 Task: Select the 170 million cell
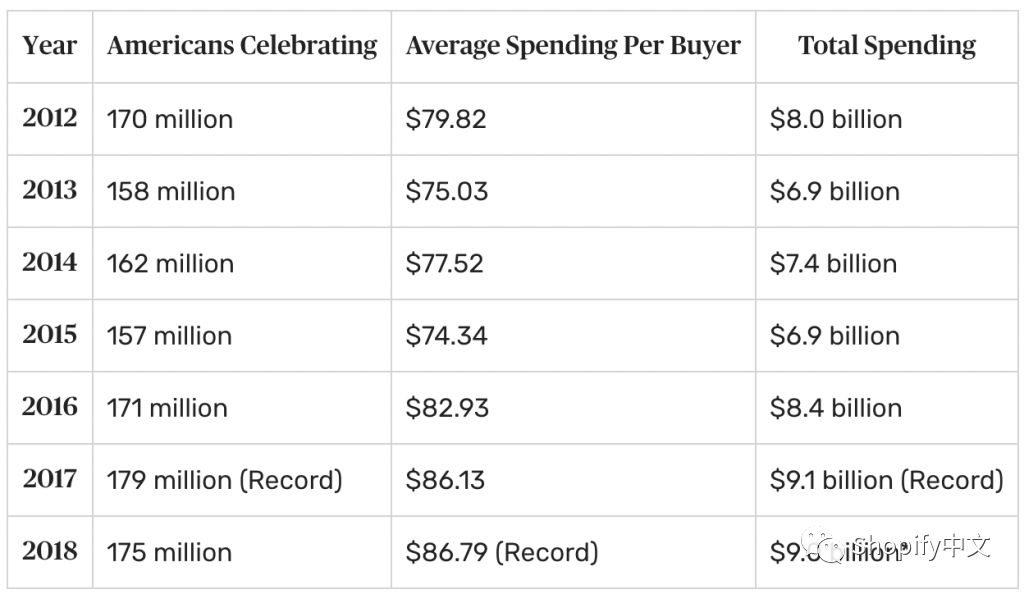170,120
